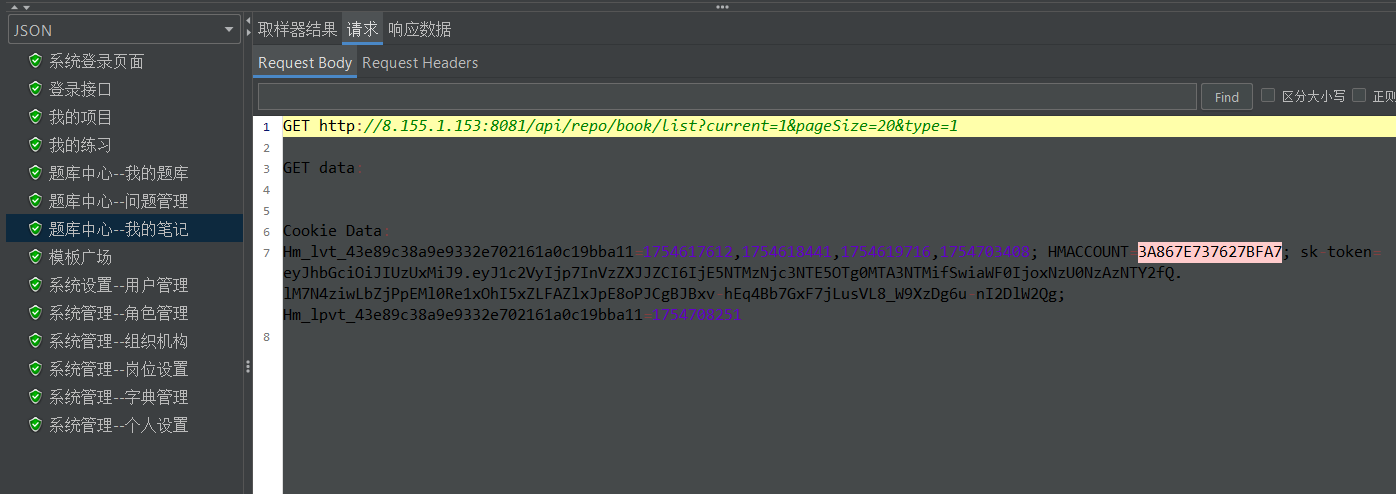This screenshot has width=1396, height=494.
Task: Toggle the 区分大小写 checkbox
Action: pos(1268,96)
